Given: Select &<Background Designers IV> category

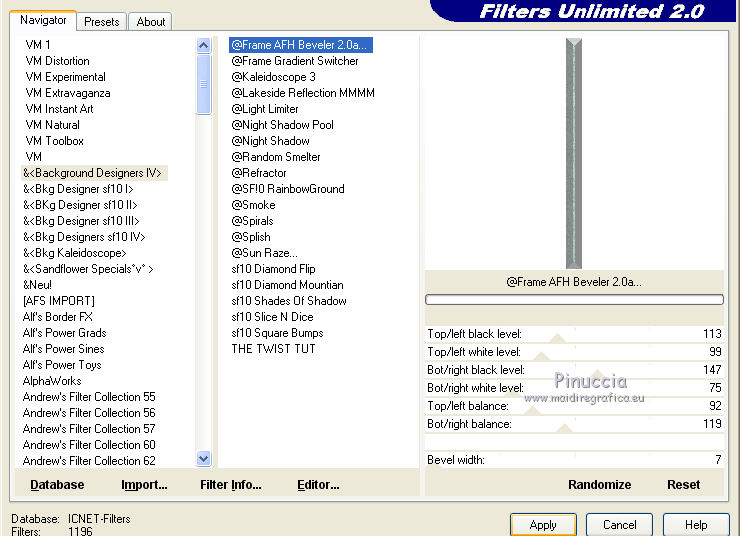Looking at the screenshot, I should 94,173.
